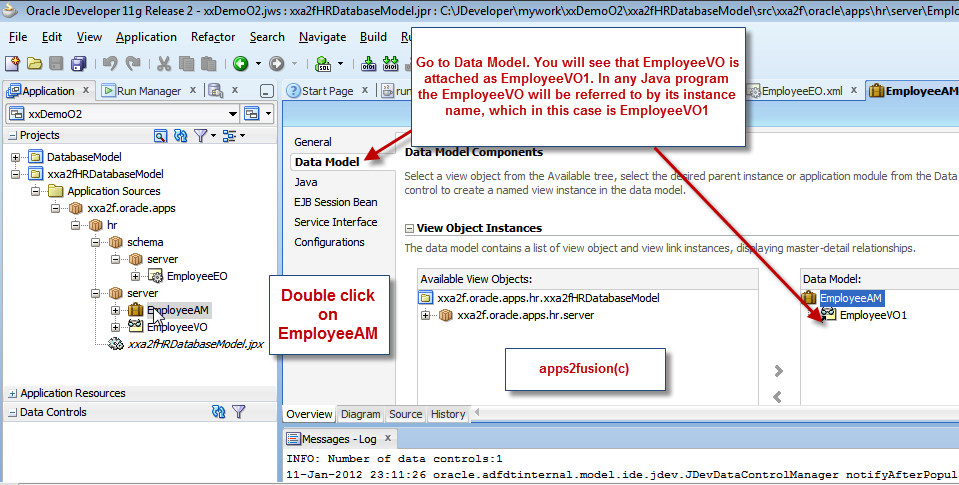The width and height of the screenshot is (959, 485).
Task: Click the Open folder toolbar icon
Action: (x=34, y=63)
